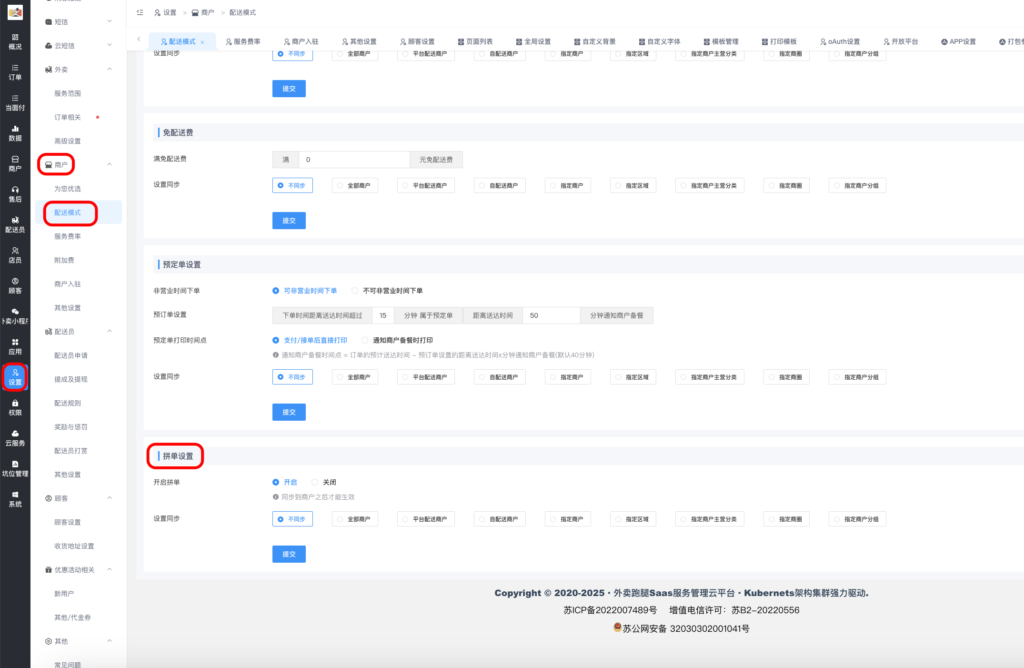Image resolution: width=1024 pixels, height=668 pixels.
Task: Click the 指定商圈 sync option toggle
Action: [x=790, y=184]
